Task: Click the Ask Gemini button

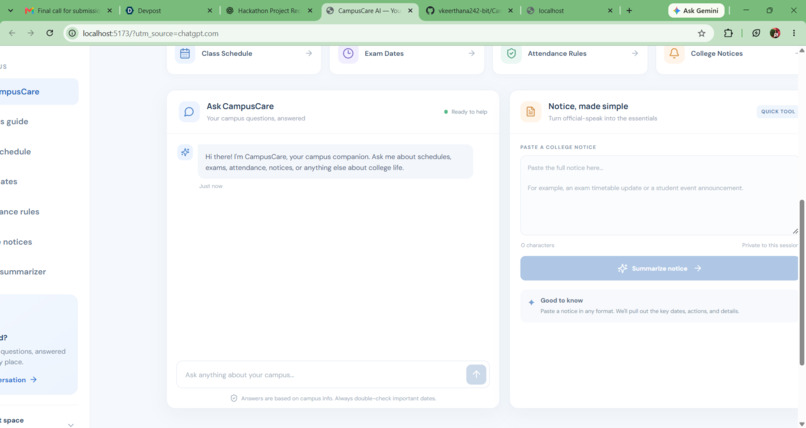Action: tap(696, 10)
